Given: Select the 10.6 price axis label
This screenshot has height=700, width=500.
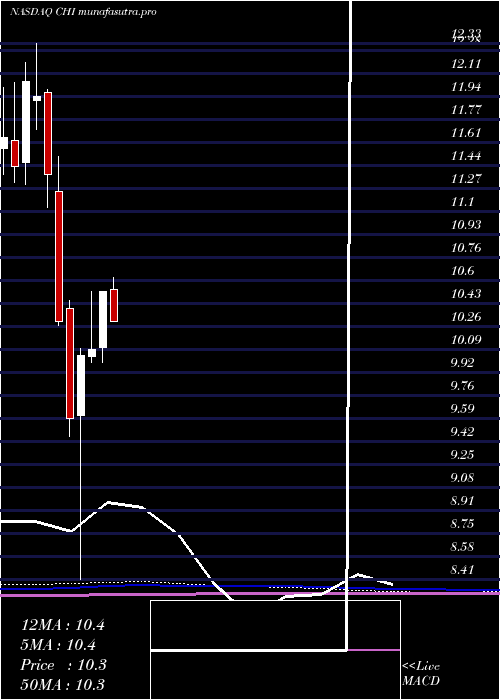Looking at the screenshot, I should click(x=462, y=271).
